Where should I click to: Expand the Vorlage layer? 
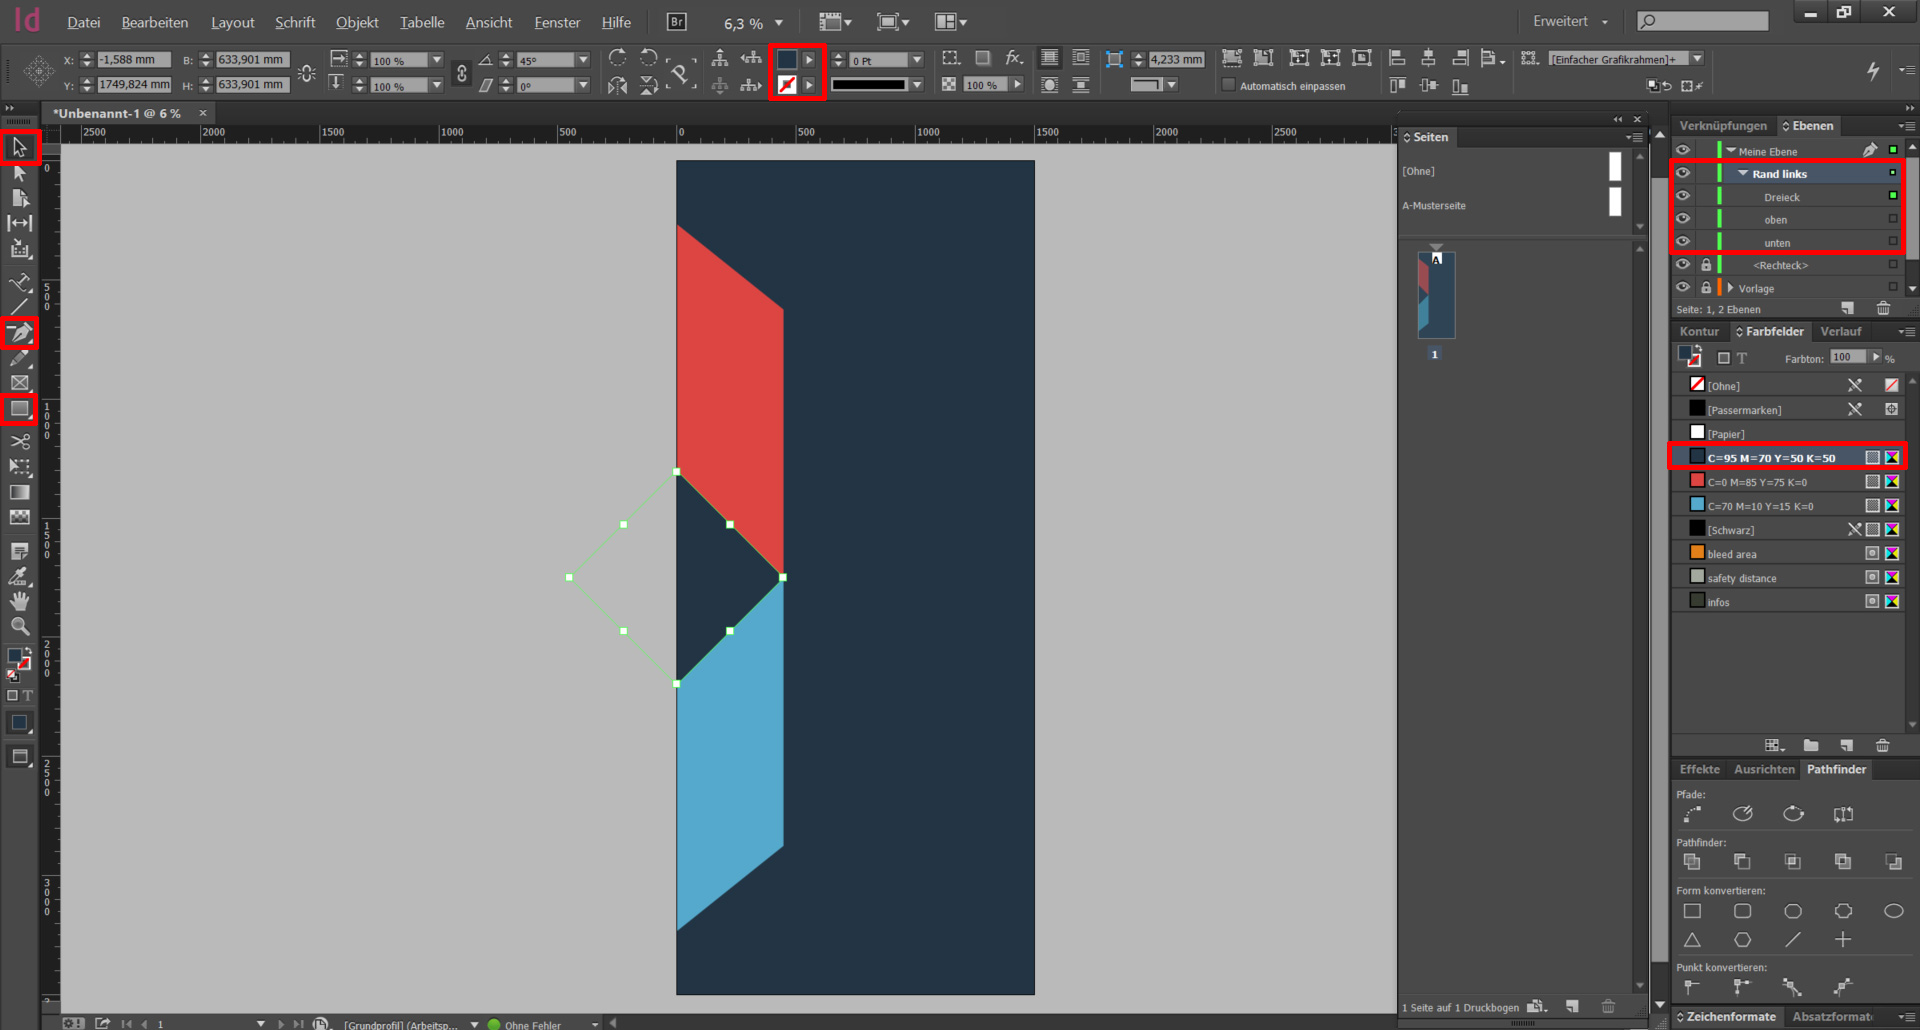point(1730,288)
